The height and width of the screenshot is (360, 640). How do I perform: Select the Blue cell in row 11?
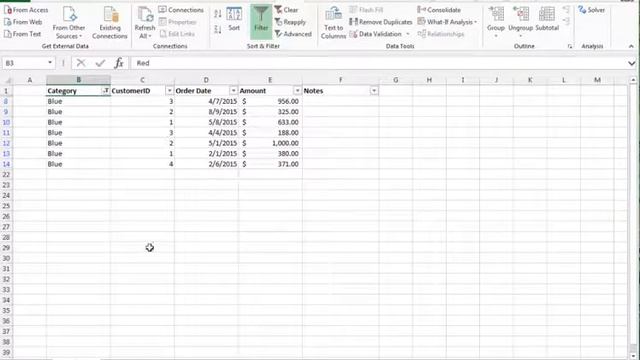[78, 133]
